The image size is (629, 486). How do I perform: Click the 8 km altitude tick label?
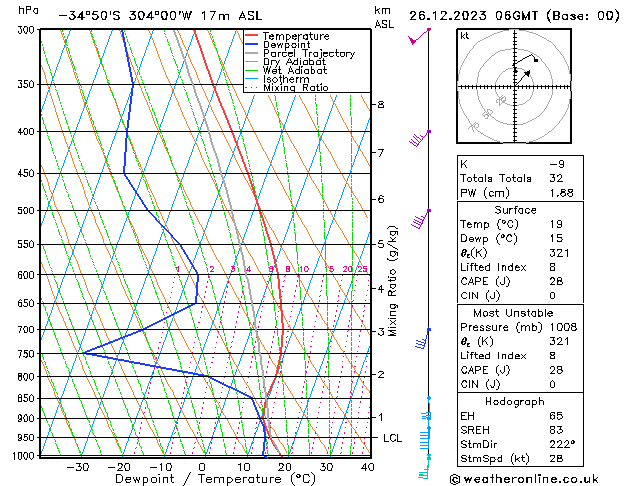[381, 105]
